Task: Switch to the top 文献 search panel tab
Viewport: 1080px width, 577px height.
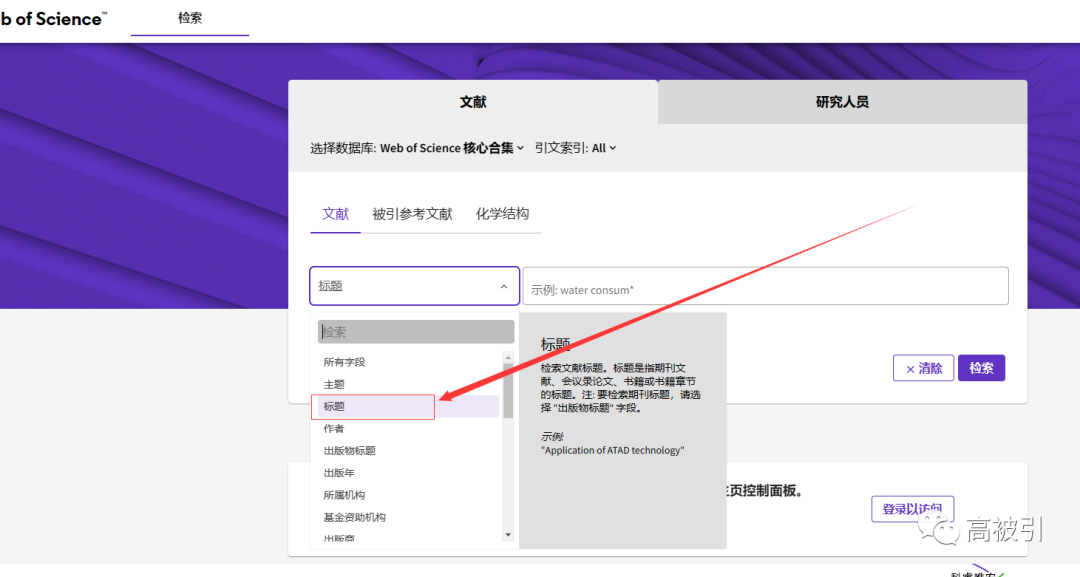Action: point(473,102)
